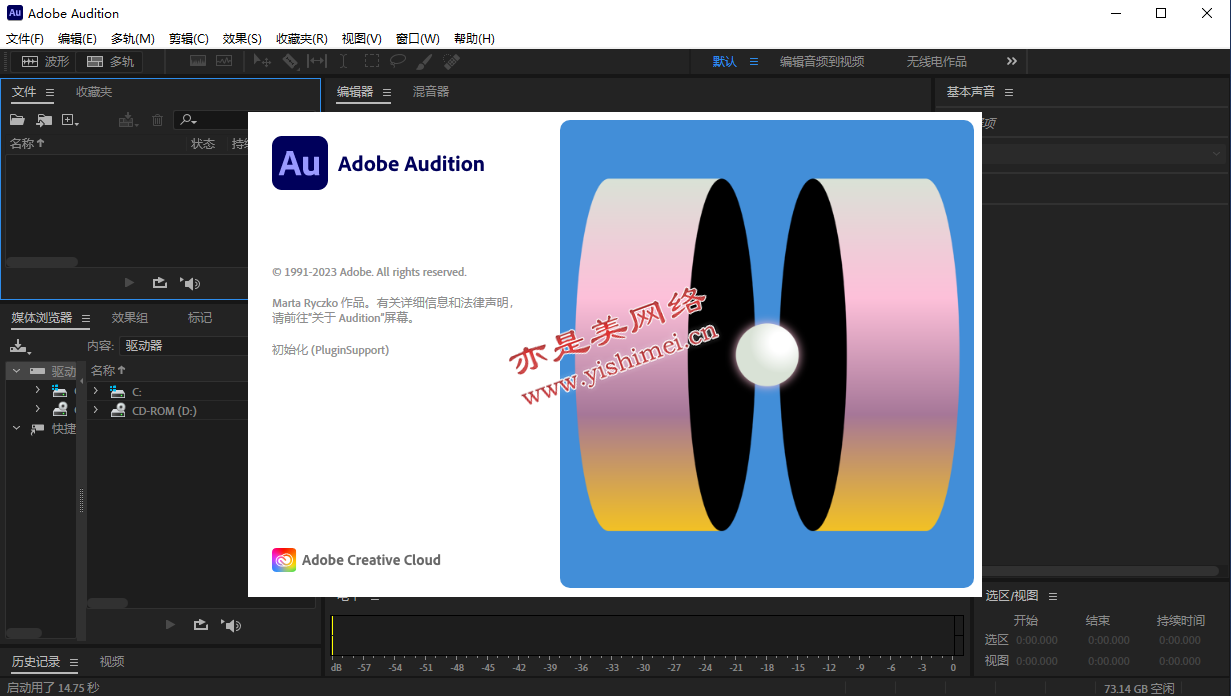Toggle auto-play in the Files panel
This screenshot has width=1231, height=696.
pos(190,283)
